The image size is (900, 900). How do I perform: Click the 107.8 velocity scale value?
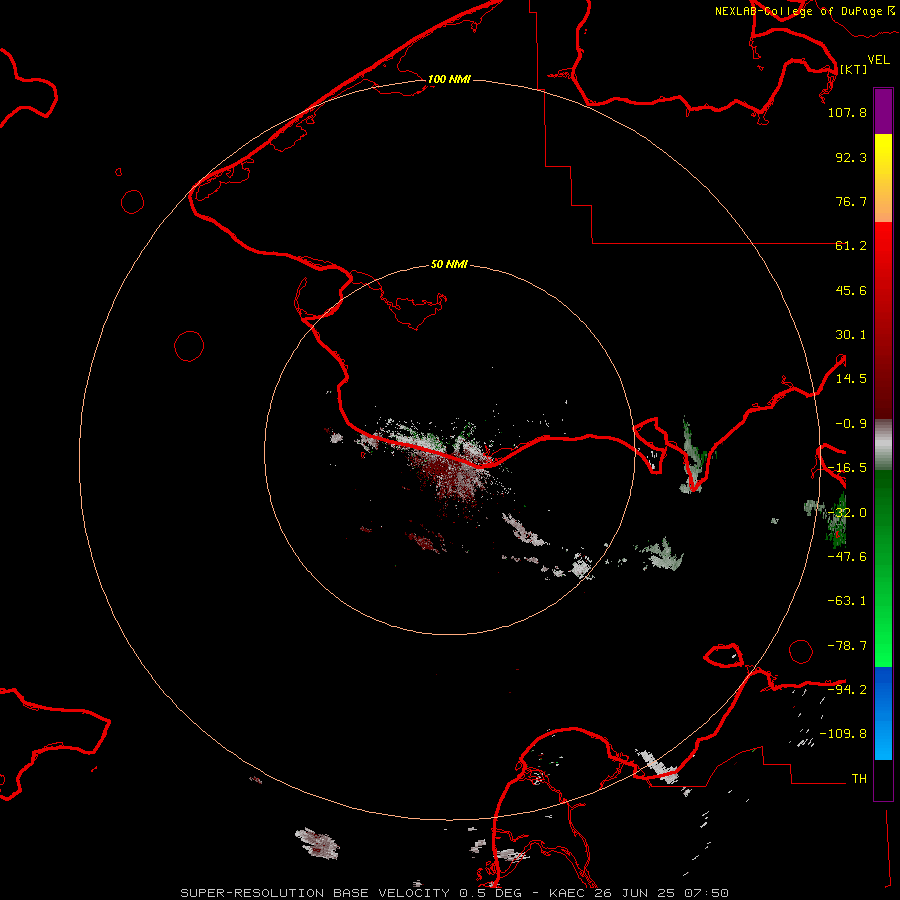click(x=847, y=112)
